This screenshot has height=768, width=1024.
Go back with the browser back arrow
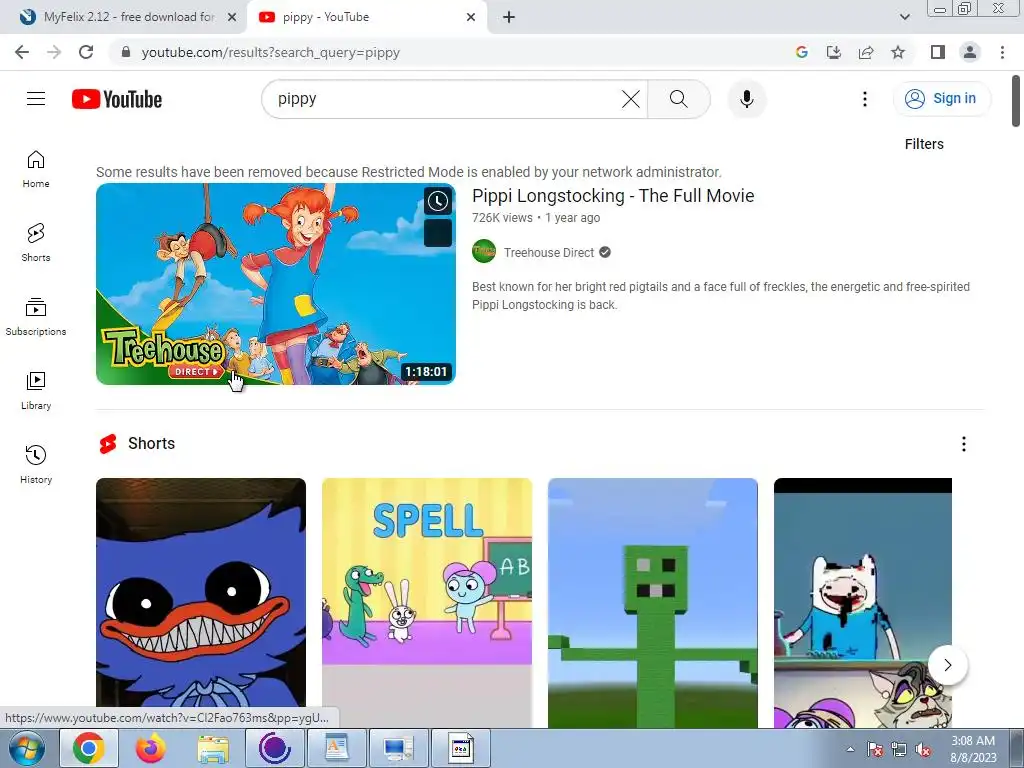(x=22, y=52)
